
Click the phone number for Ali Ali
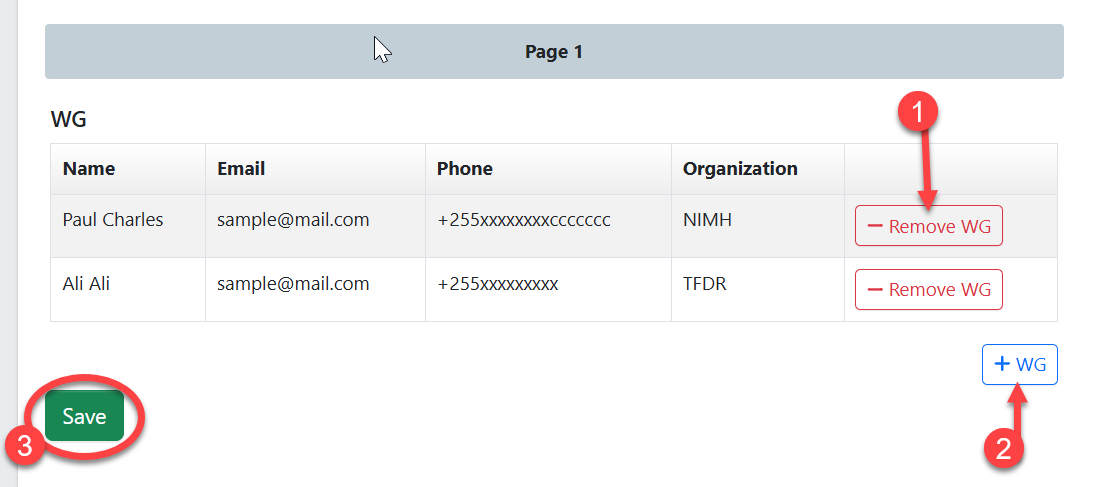point(497,284)
